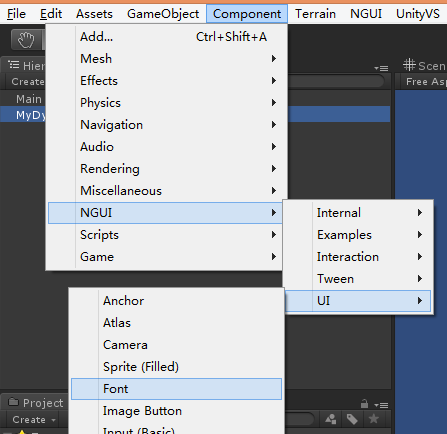The image size is (447, 434).
Task: Expand the Effects submenu
Action: click(165, 81)
